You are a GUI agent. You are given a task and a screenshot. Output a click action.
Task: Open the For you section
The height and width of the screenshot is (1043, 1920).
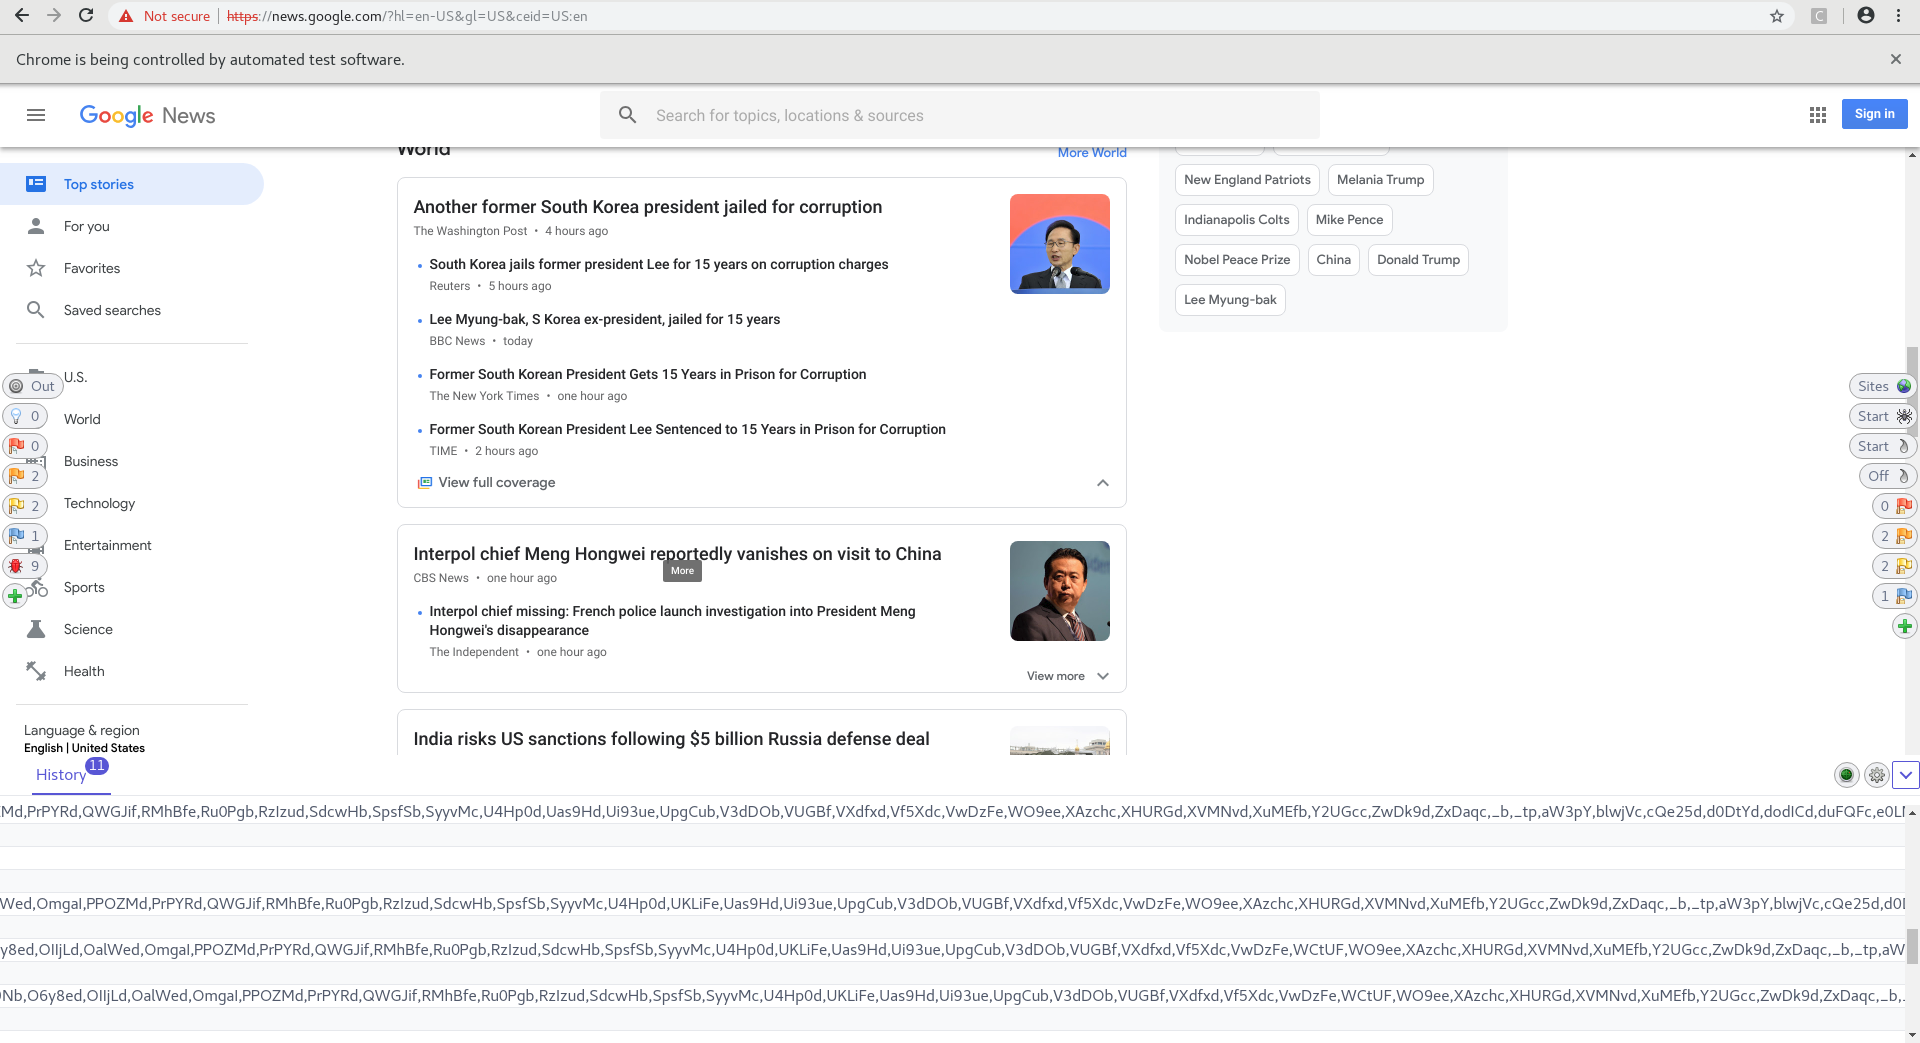coord(132,226)
